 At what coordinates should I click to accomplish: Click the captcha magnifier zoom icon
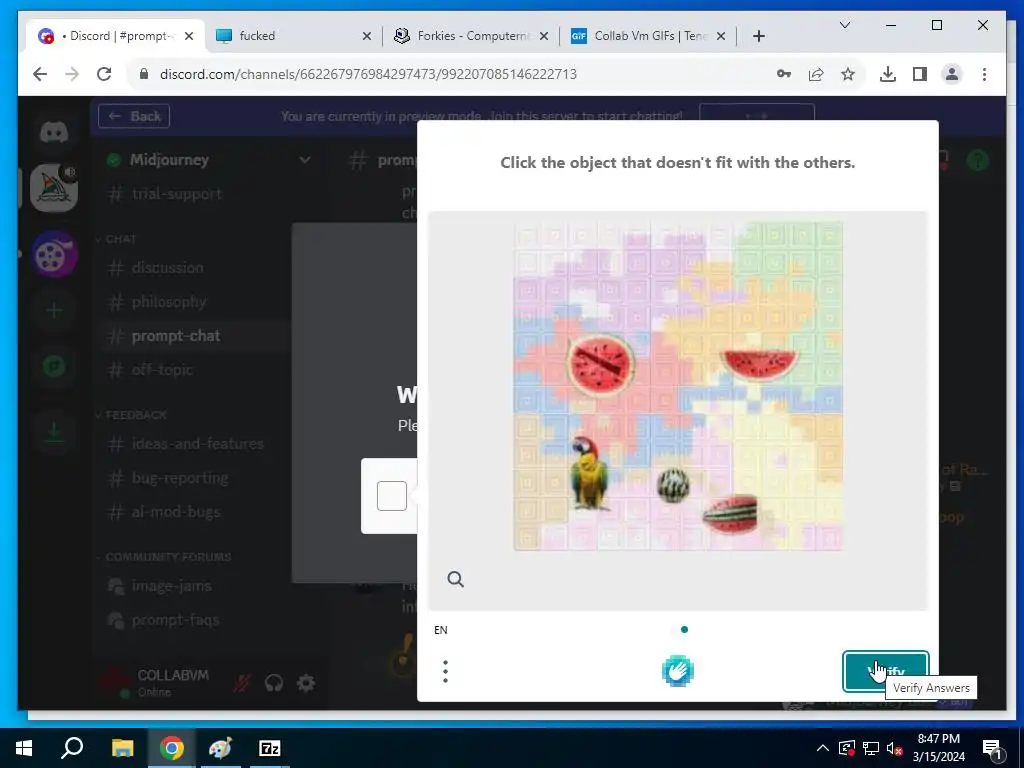click(456, 579)
